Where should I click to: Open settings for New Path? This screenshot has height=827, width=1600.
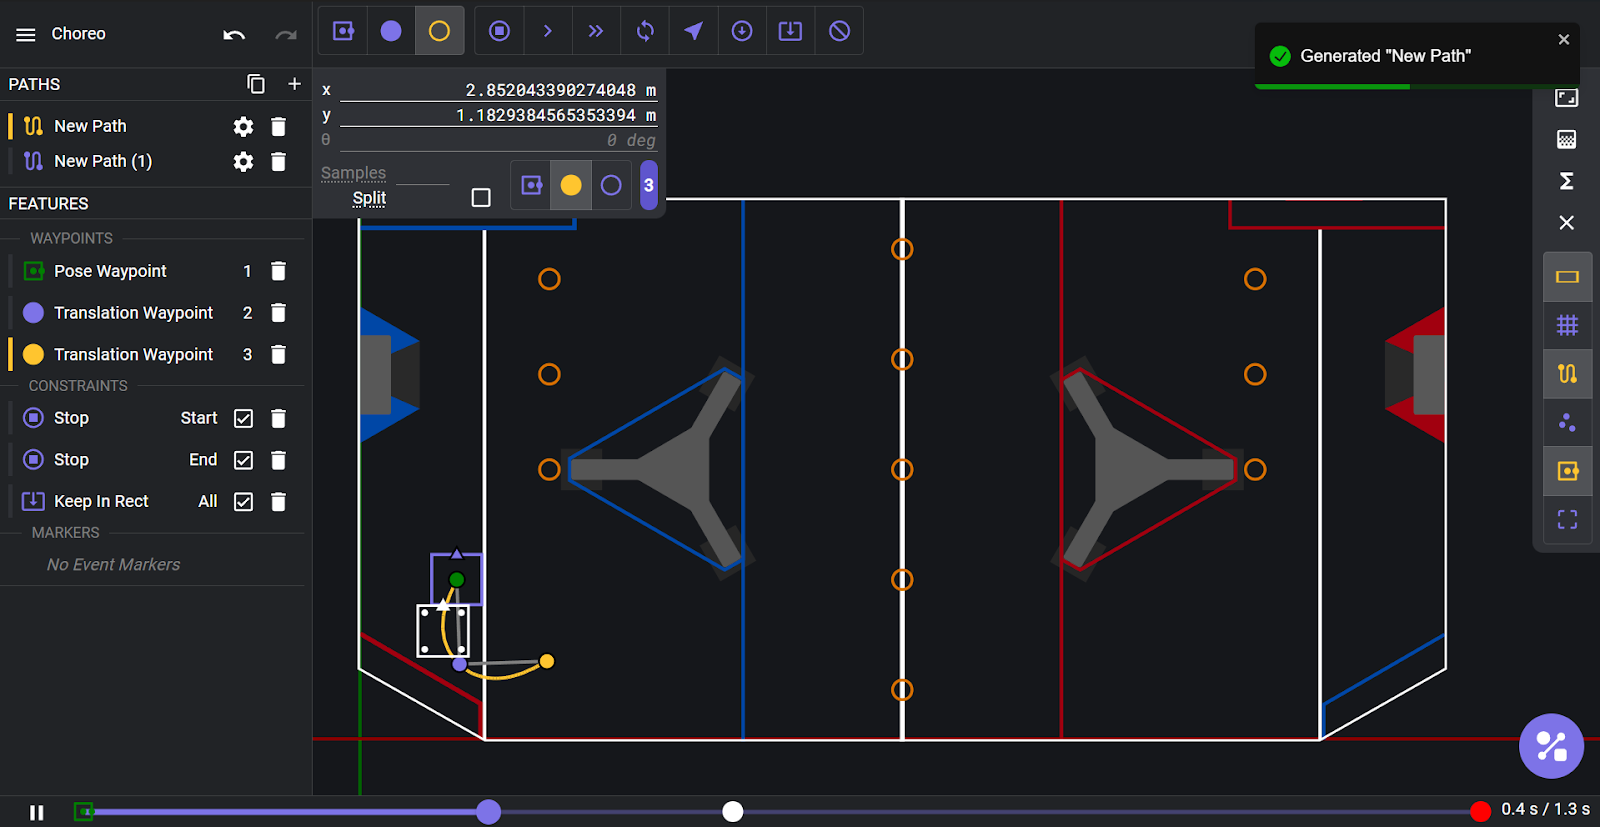(243, 126)
